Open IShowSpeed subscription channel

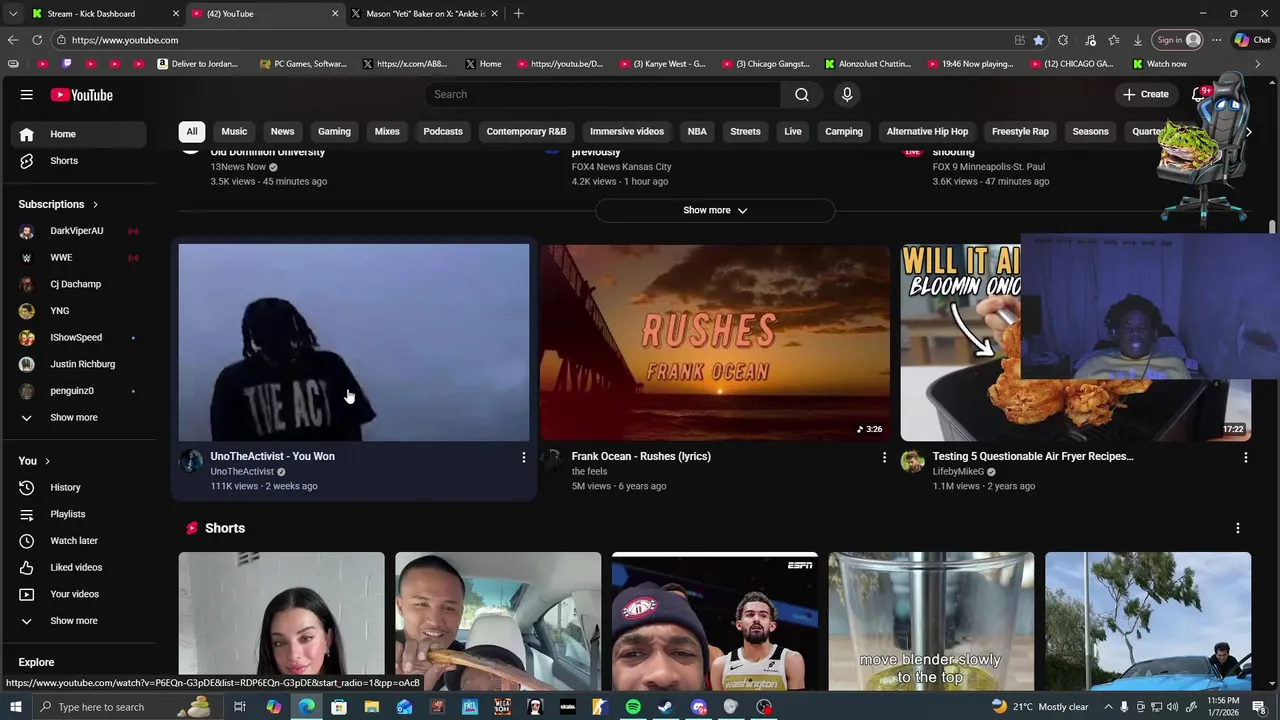pos(79,337)
